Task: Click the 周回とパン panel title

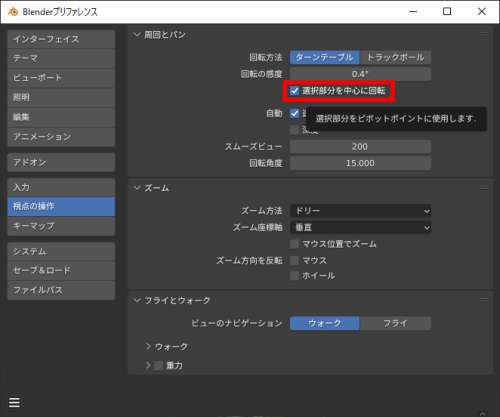Action: (165, 35)
